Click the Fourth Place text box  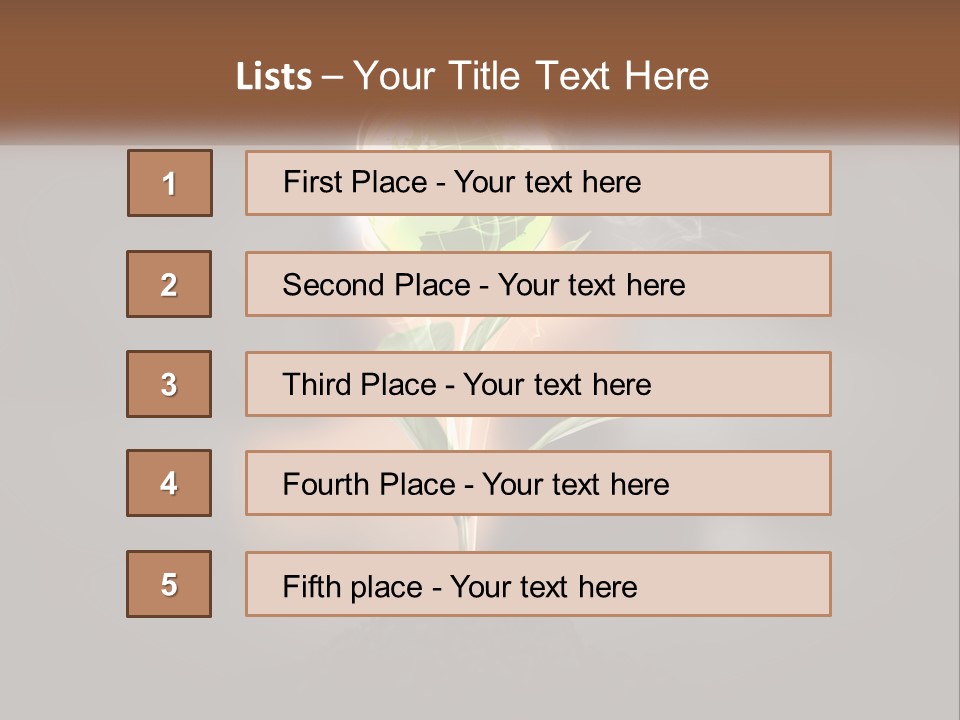point(538,484)
